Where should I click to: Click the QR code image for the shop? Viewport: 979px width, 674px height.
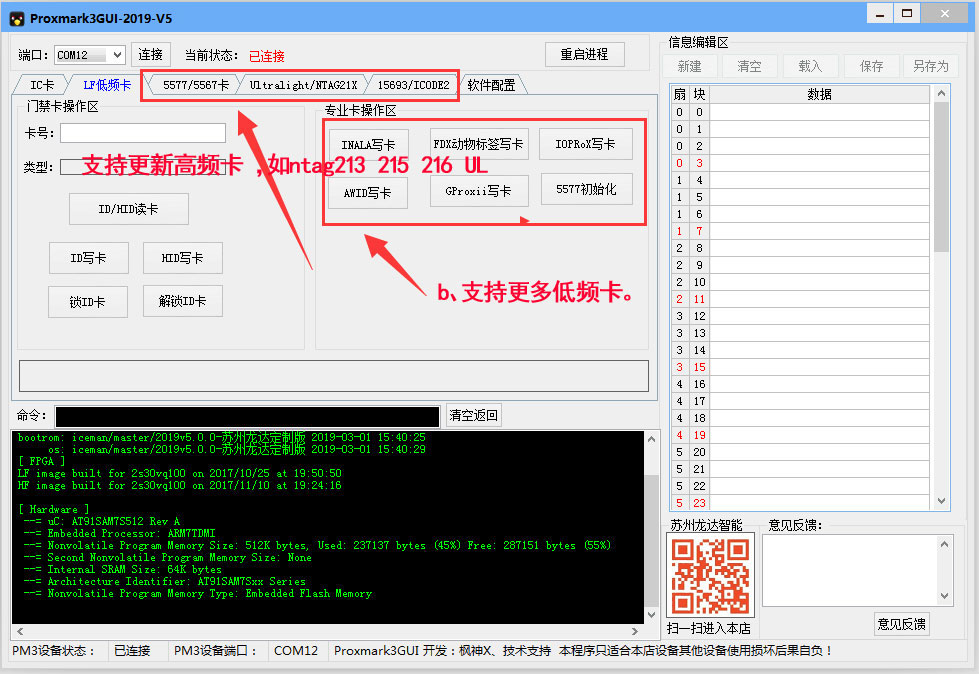709,576
